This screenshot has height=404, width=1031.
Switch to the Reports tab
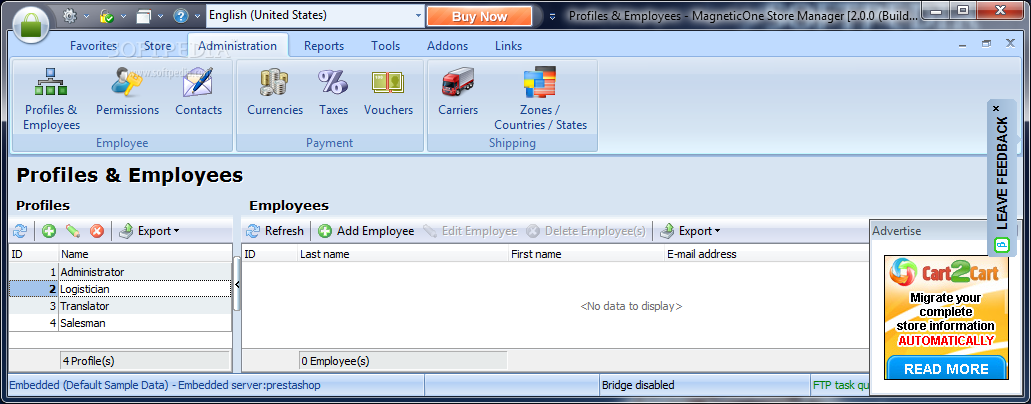pyautogui.click(x=324, y=46)
